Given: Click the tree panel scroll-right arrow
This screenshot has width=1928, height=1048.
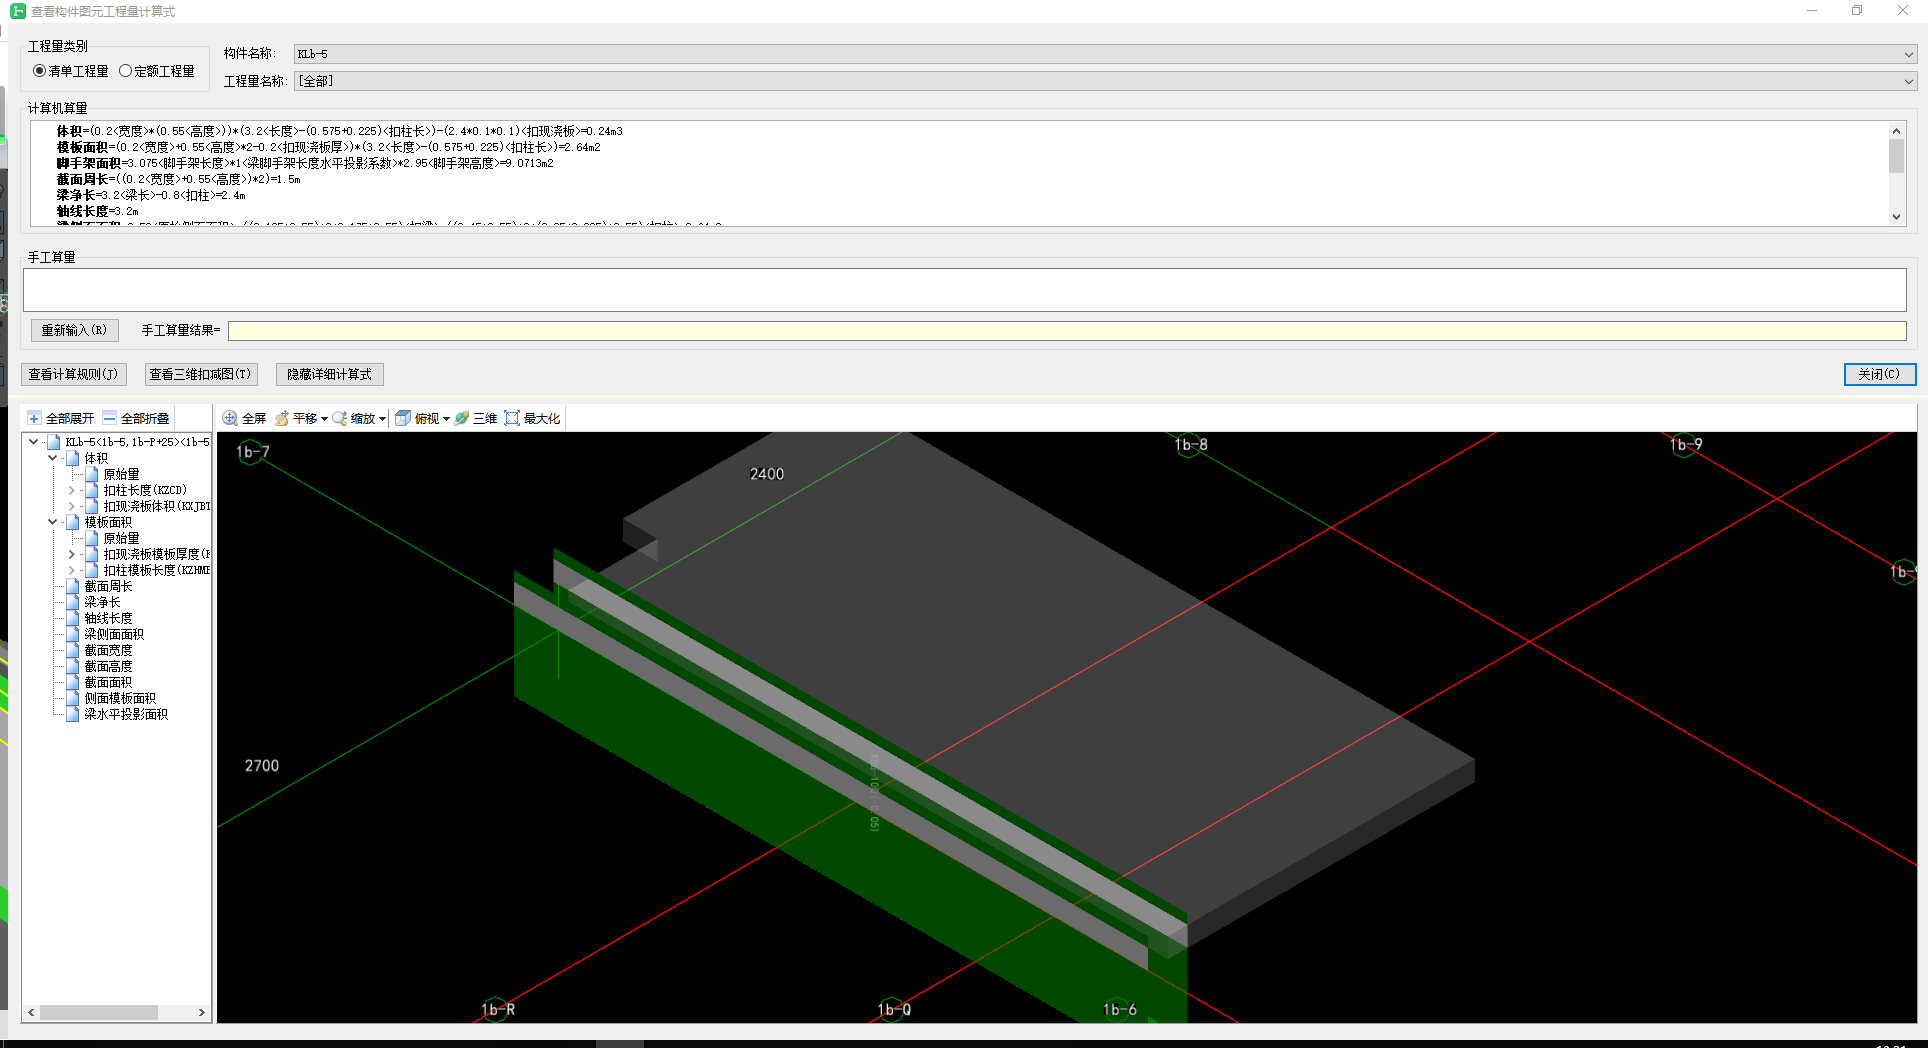Looking at the screenshot, I should coord(202,1012).
